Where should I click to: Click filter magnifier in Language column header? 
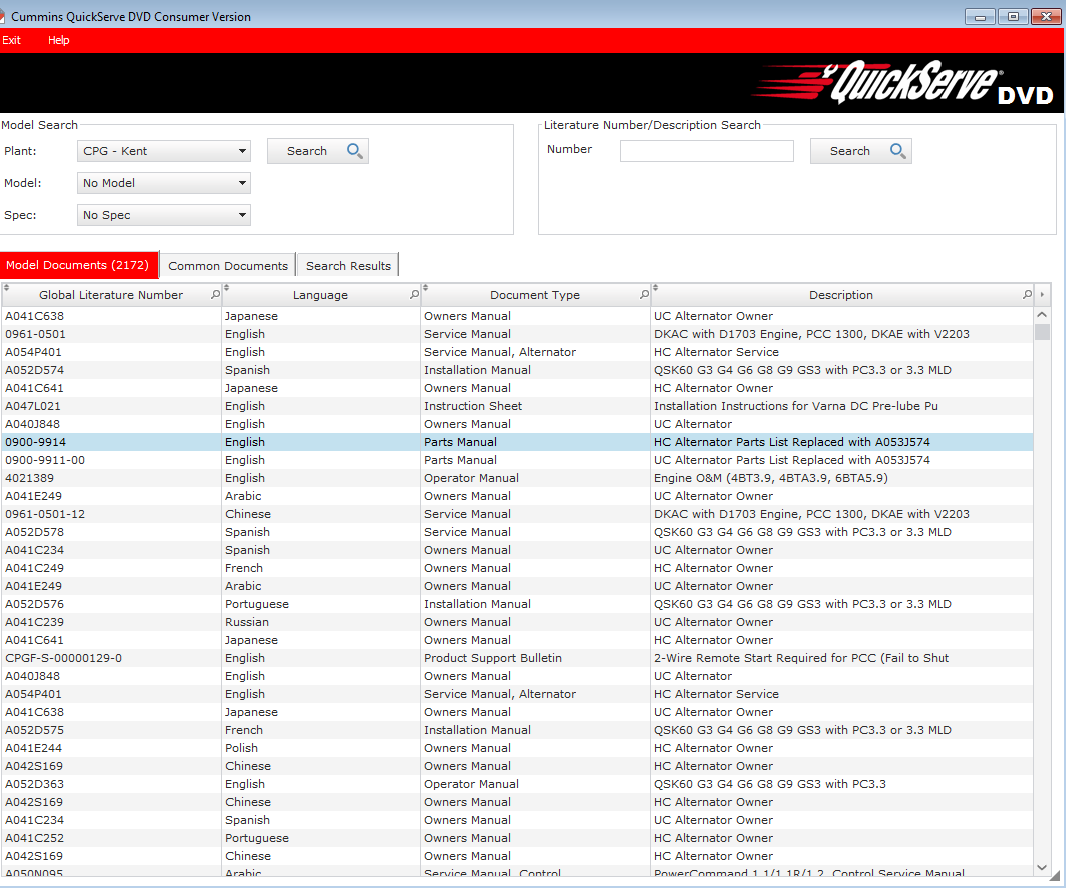pos(415,295)
